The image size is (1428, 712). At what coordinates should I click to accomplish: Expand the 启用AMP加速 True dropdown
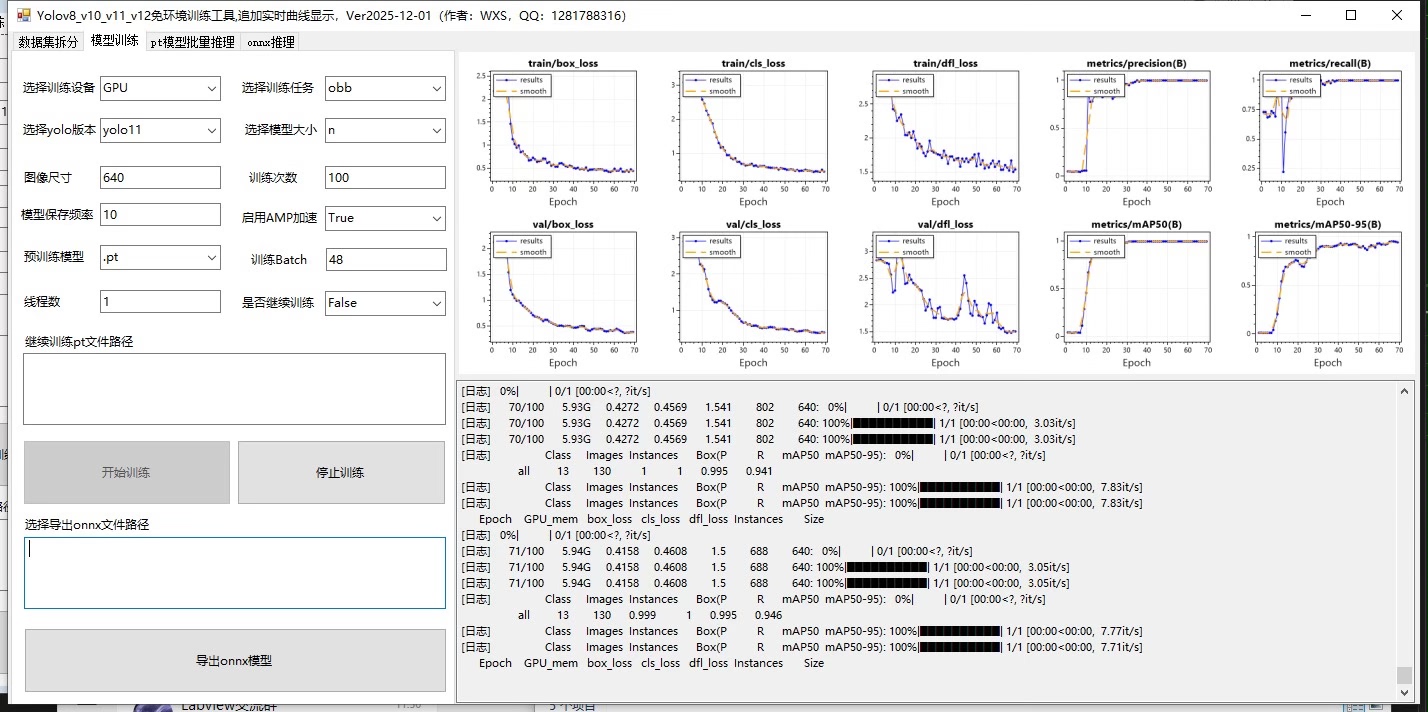[385, 218]
